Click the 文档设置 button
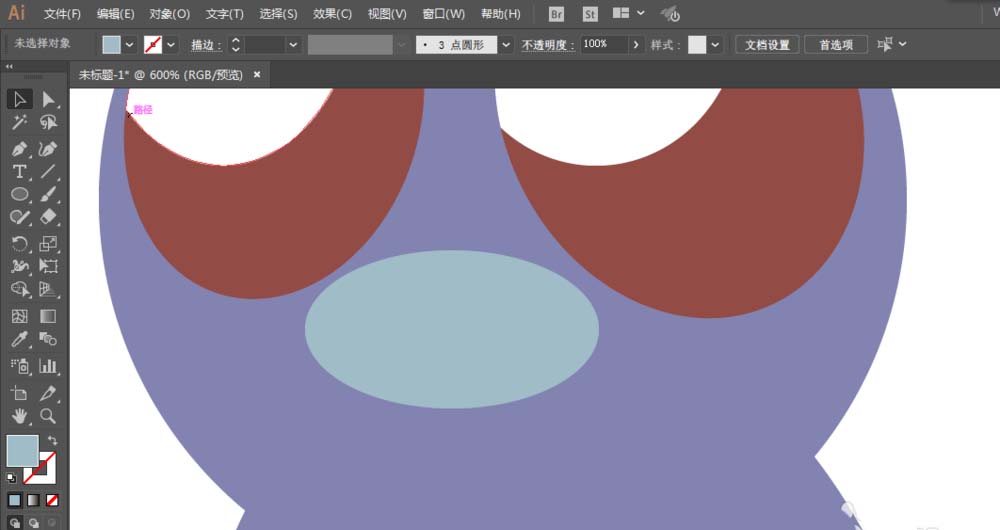 [x=767, y=45]
